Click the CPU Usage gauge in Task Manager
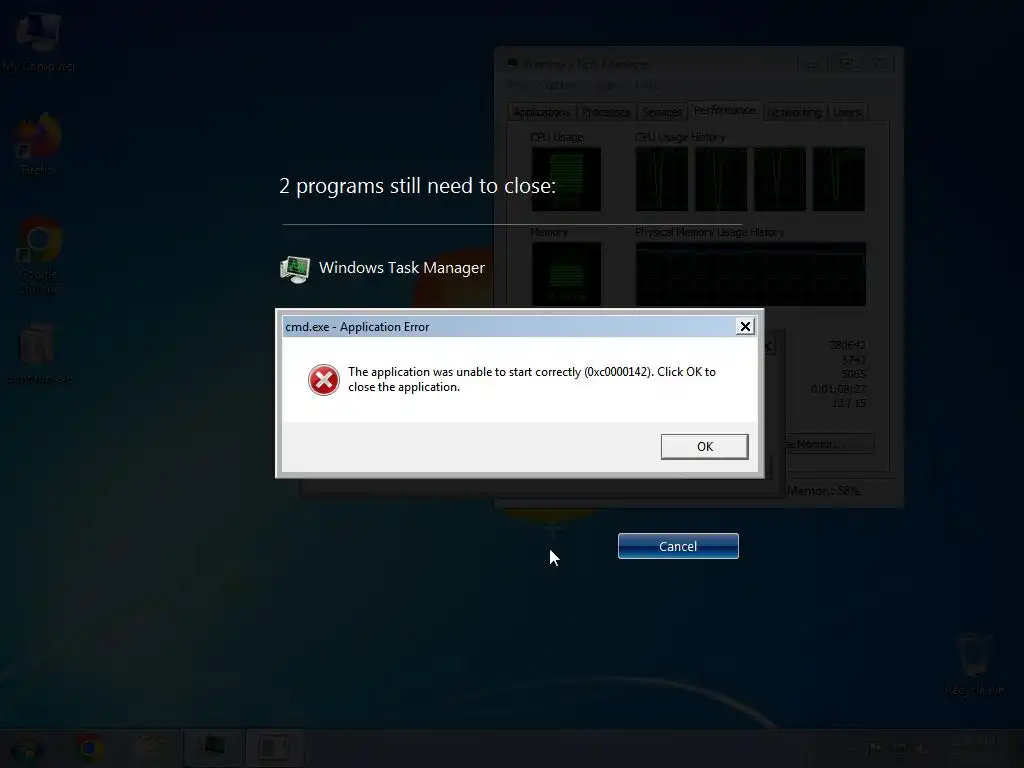The height and width of the screenshot is (768, 1024). [x=566, y=179]
